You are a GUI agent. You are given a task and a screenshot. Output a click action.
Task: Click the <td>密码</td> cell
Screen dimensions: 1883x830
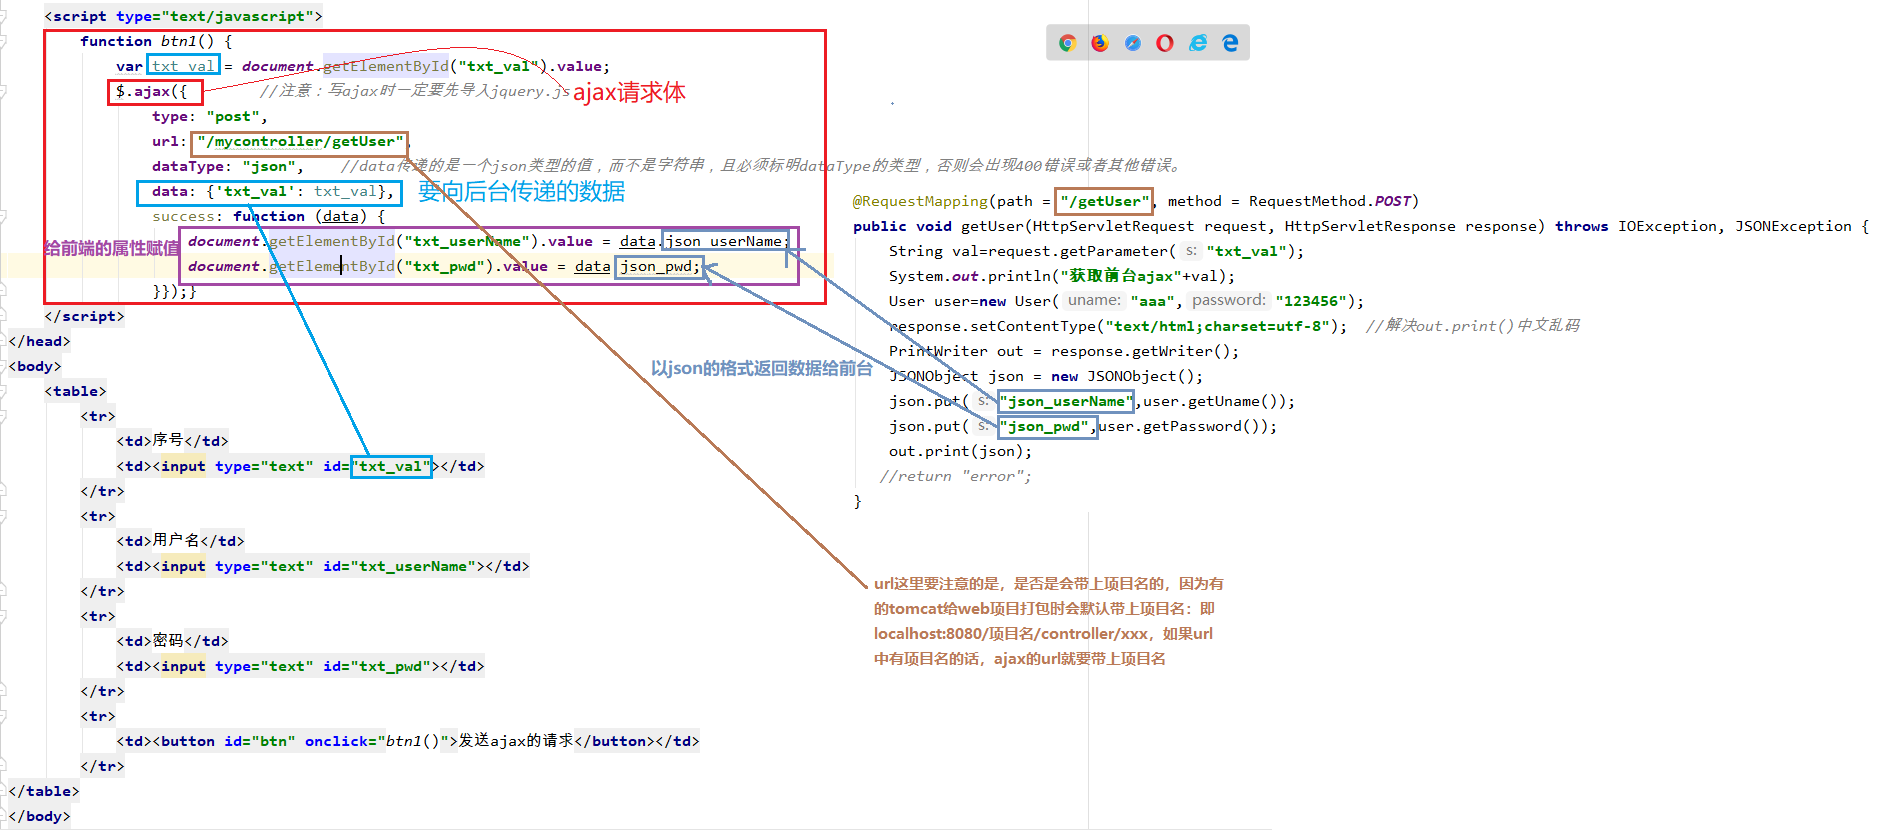click(172, 641)
